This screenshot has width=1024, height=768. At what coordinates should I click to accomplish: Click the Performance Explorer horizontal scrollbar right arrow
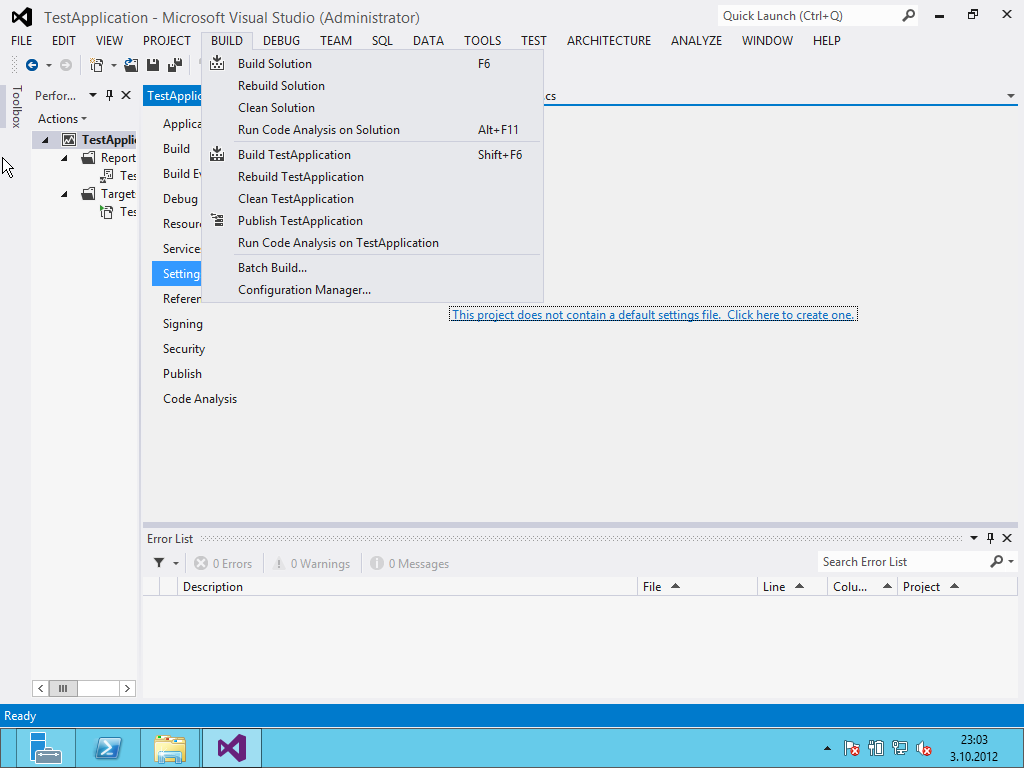click(127, 688)
